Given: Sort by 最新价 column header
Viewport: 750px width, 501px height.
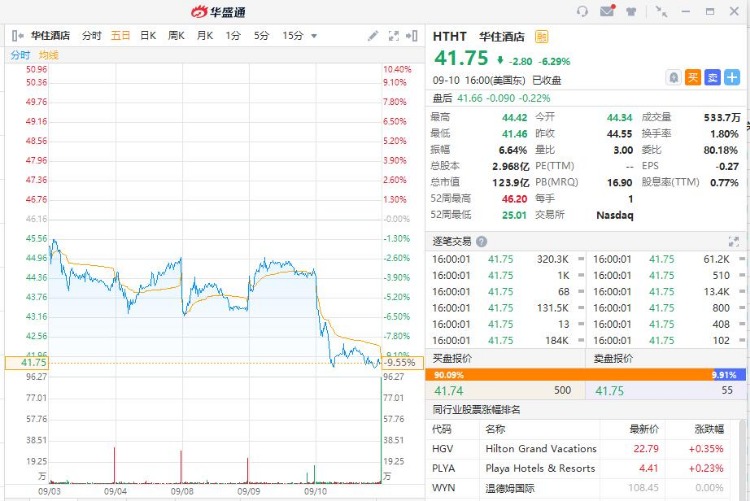Looking at the screenshot, I should point(644,429).
